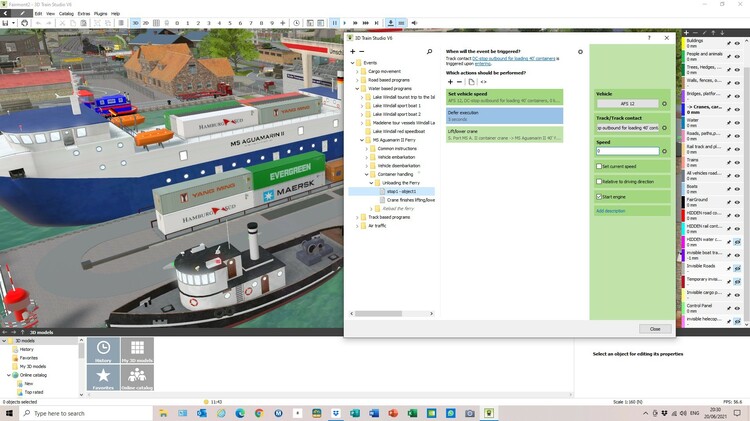
Task: Click the search magnifier in events panel
Action: [x=429, y=51]
